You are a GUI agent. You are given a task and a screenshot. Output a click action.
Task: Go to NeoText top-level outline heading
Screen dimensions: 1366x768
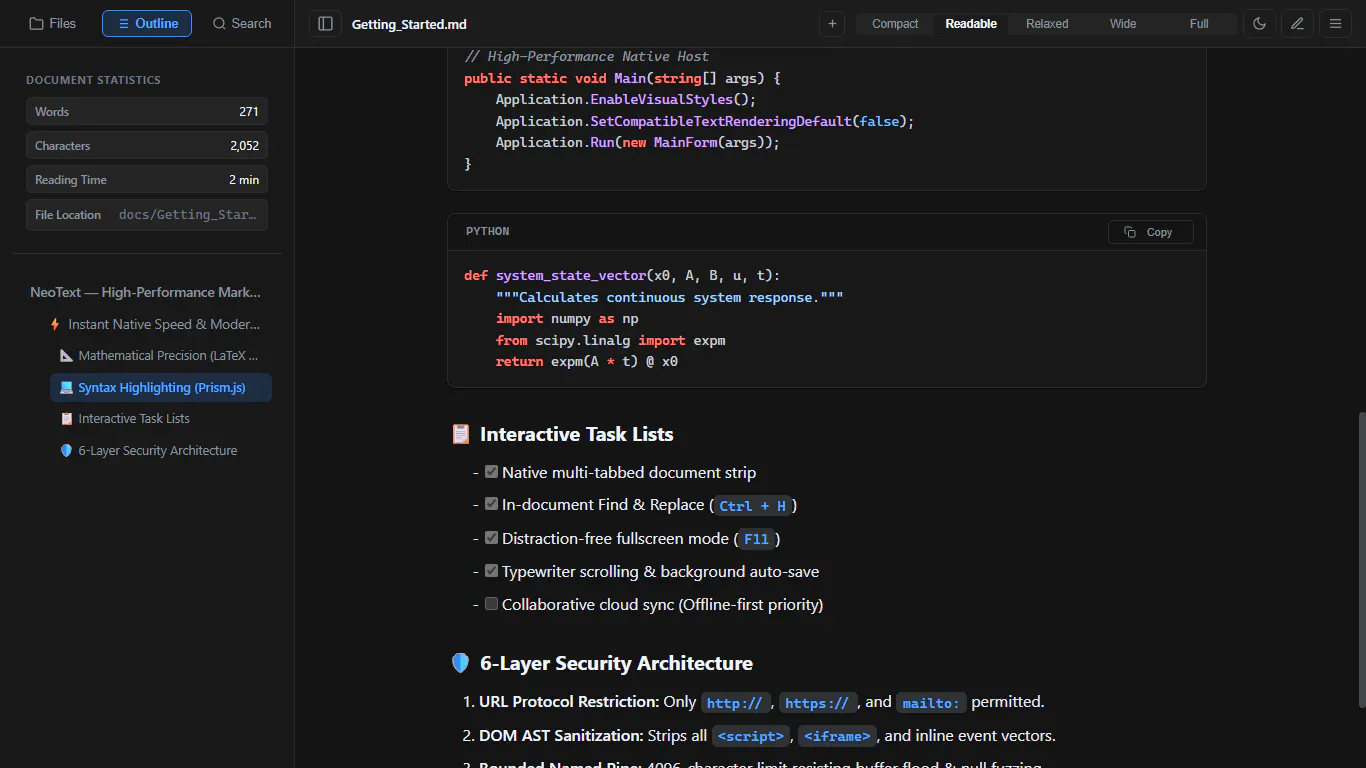pos(146,293)
